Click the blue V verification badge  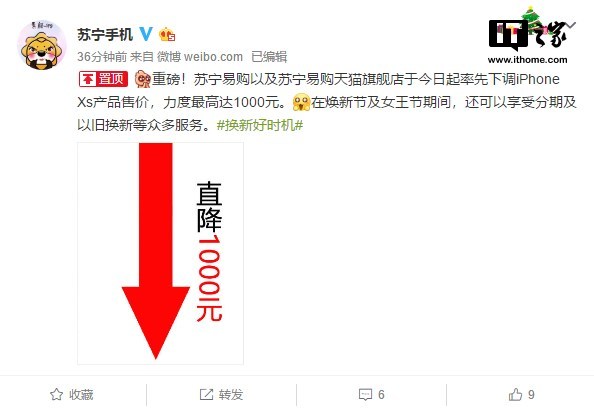tap(146, 34)
